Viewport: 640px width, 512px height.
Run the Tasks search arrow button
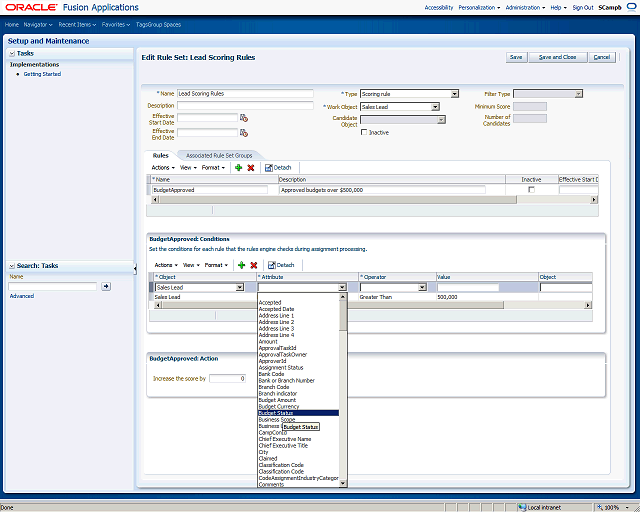point(106,286)
